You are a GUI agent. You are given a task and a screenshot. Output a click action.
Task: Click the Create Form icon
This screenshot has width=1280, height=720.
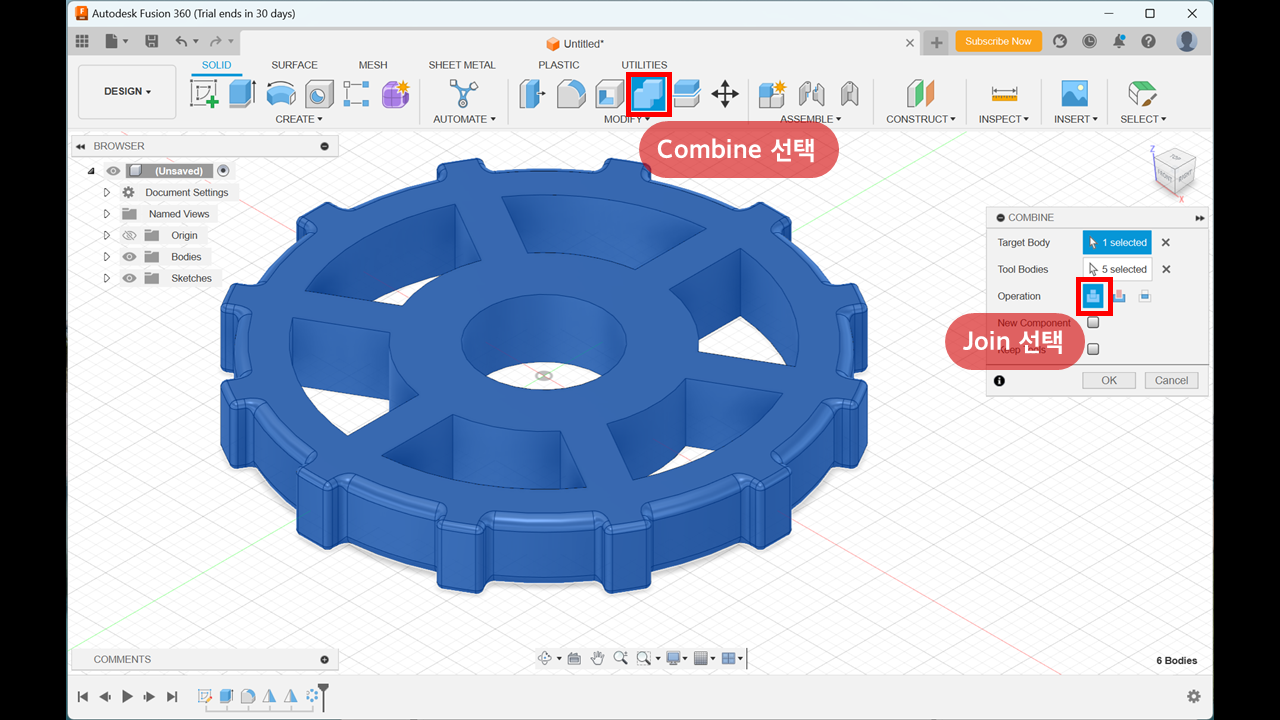pyautogui.click(x=395, y=94)
